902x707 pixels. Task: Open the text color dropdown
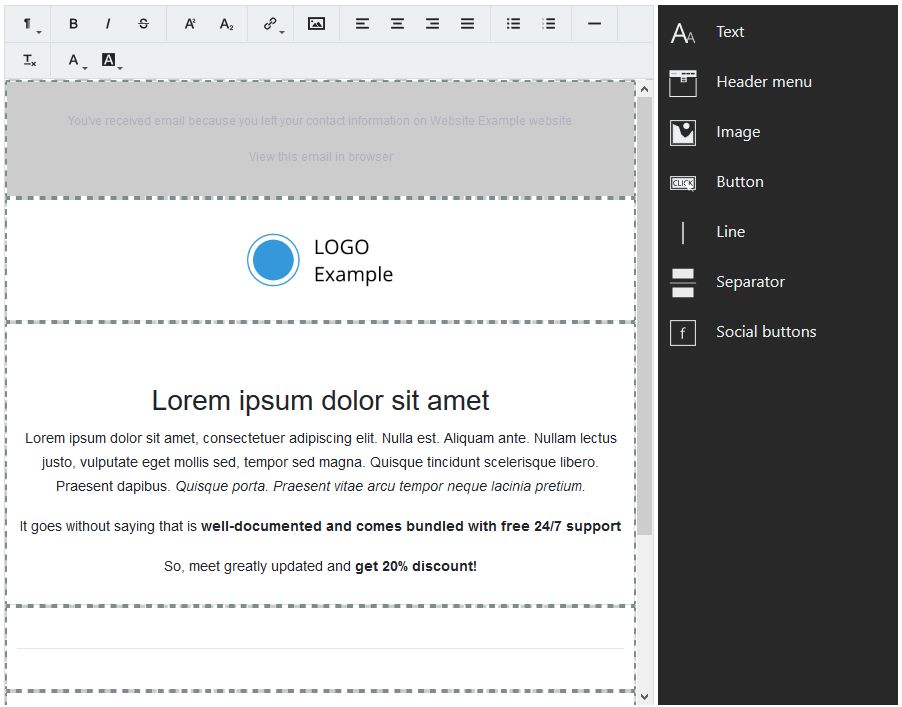[76, 61]
